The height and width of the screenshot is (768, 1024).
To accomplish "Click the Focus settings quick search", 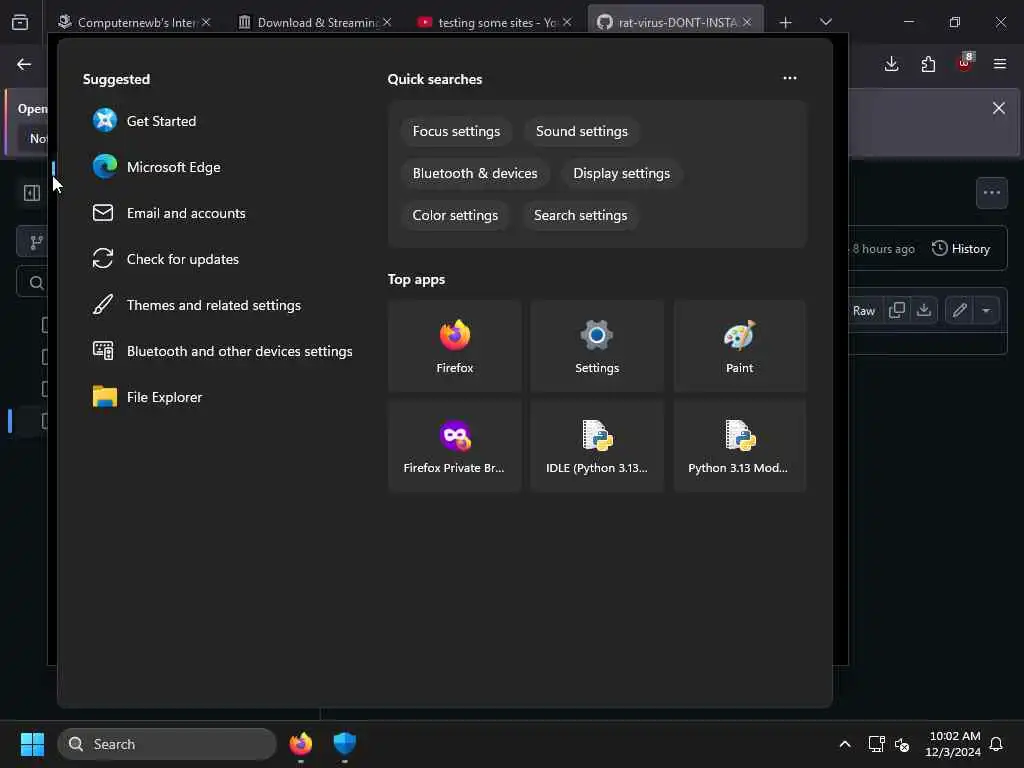I will coord(456,131).
